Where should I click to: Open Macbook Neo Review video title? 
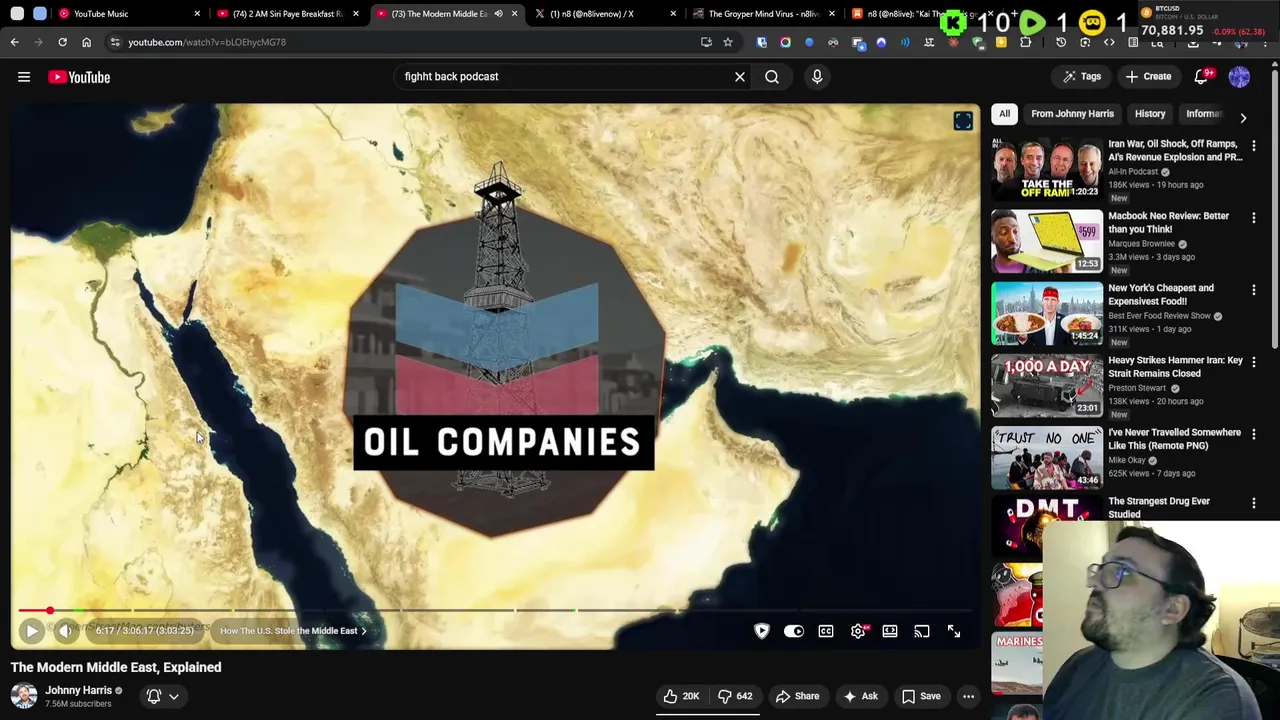[x=1168, y=222]
